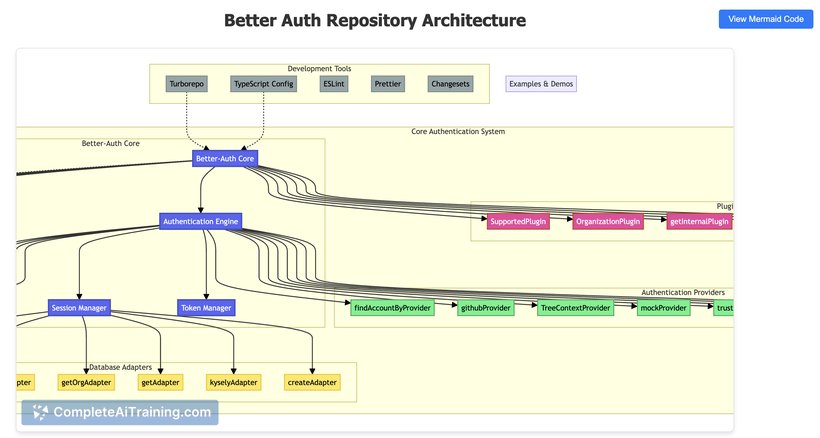Open the CompleteAiTraining.com watermark logo
Screen dimensions: 820x438
click(120, 413)
